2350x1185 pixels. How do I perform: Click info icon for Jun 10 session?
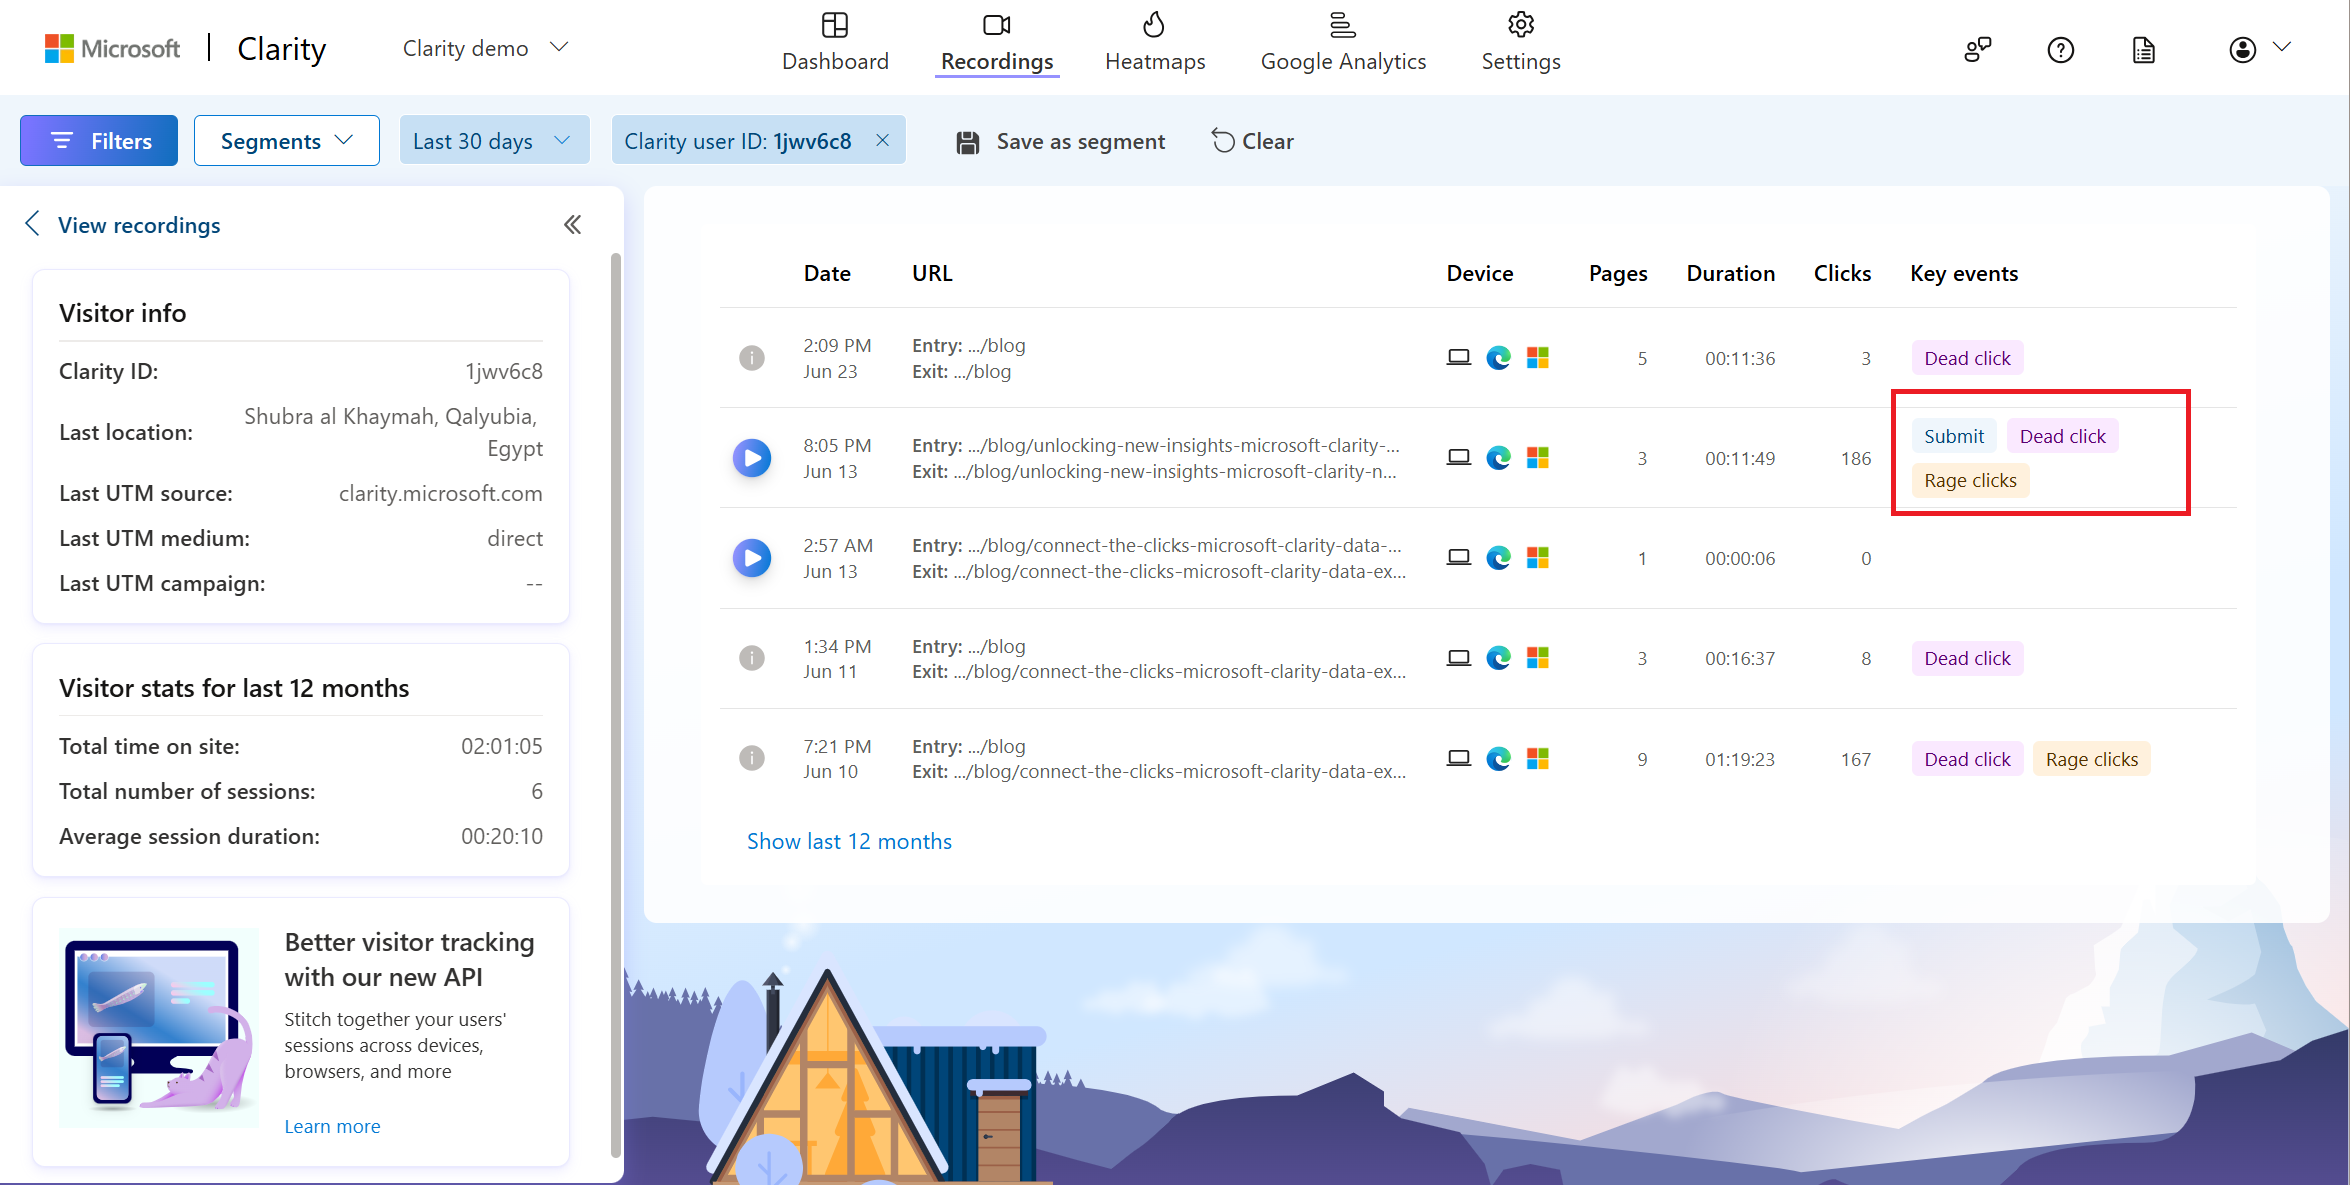click(x=752, y=759)
